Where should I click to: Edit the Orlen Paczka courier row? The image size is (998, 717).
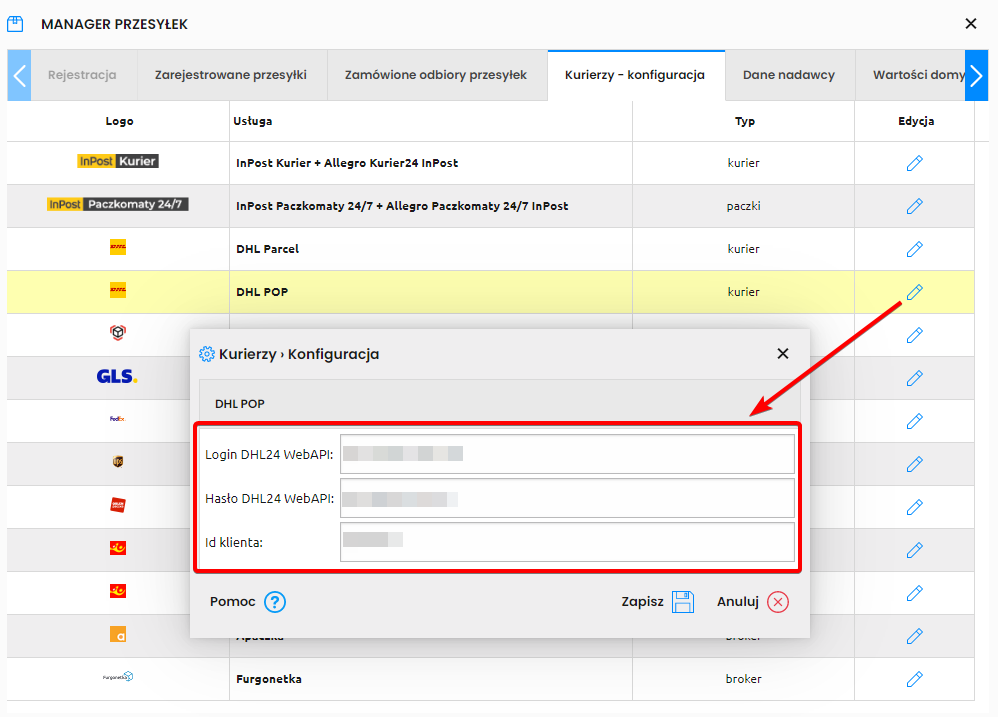tap(915, 507)
